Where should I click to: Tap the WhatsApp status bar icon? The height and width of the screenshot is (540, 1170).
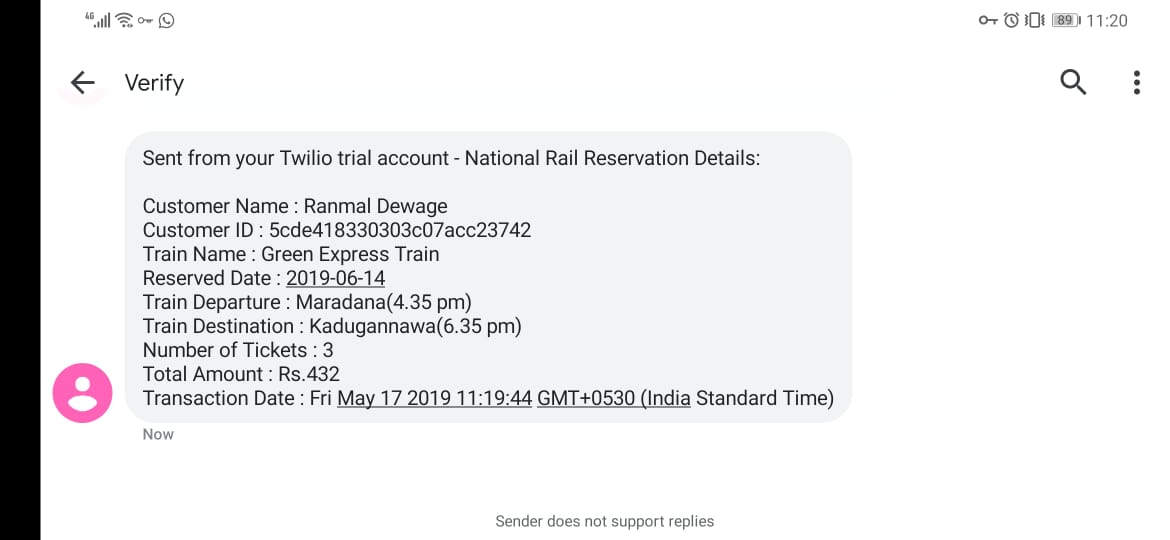(x=166, y=20)
